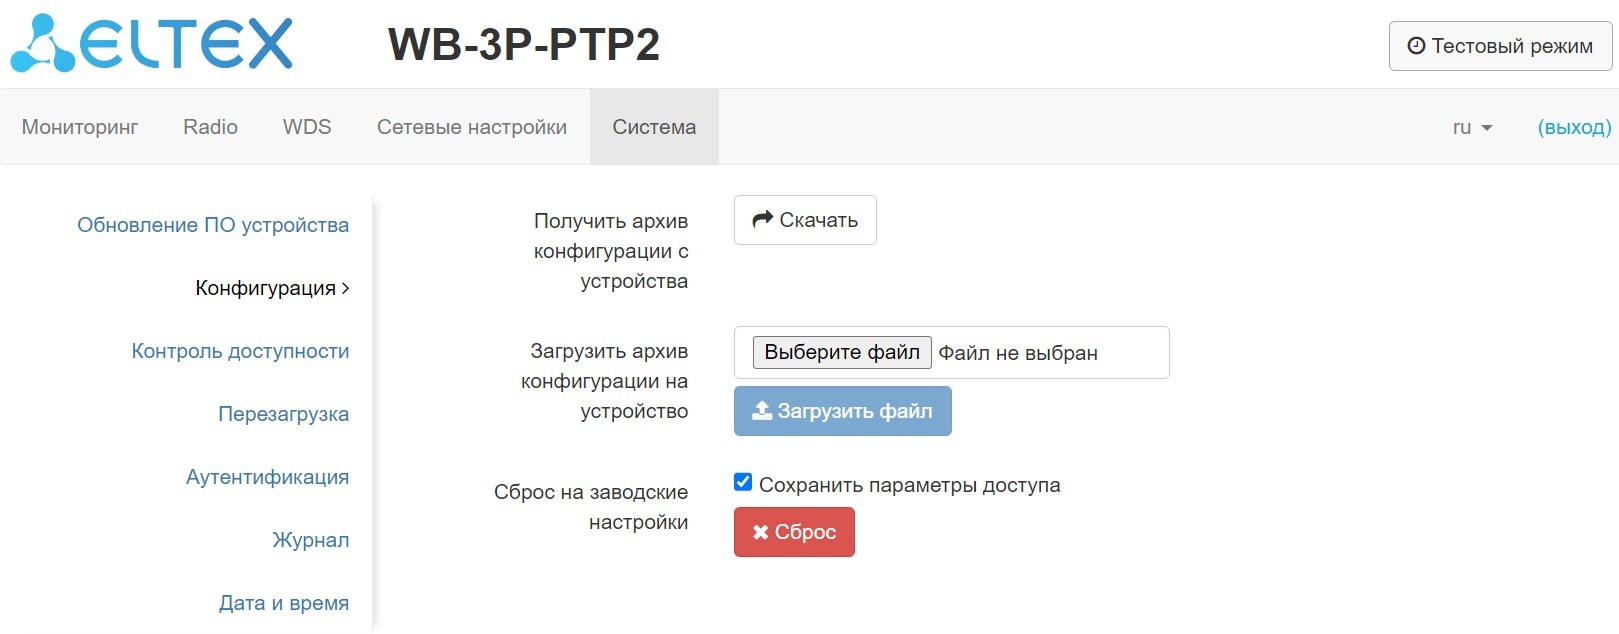Click the Eltex logo icon
Screen dimensions: 1619x634
(x=43, y=45)
